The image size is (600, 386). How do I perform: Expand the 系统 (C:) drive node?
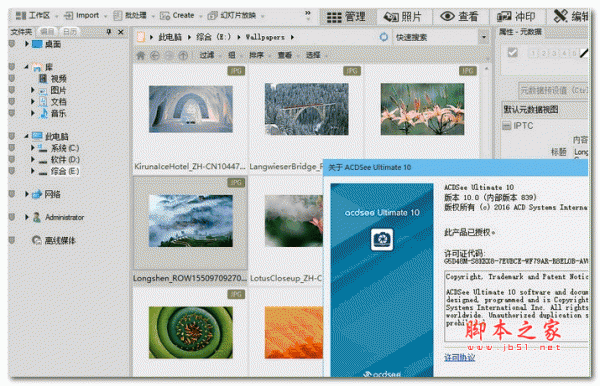pos(33,148)
